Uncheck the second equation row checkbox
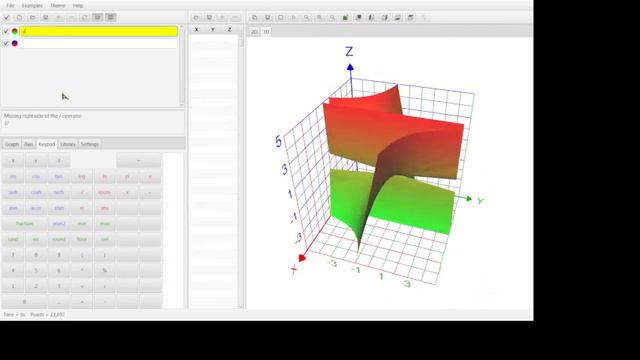 coord(6,43)
